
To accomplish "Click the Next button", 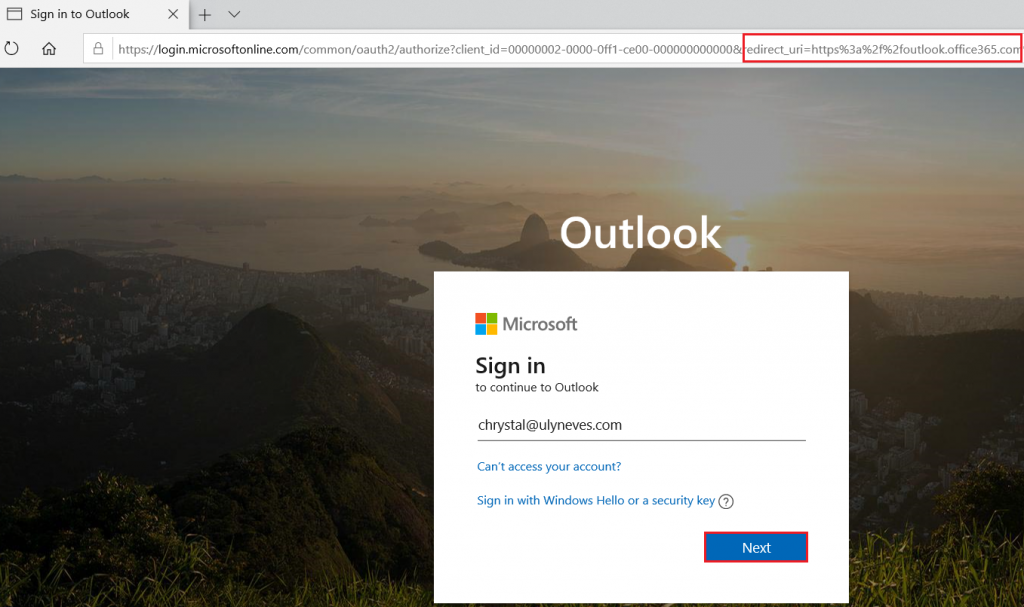I will (756, 548).
